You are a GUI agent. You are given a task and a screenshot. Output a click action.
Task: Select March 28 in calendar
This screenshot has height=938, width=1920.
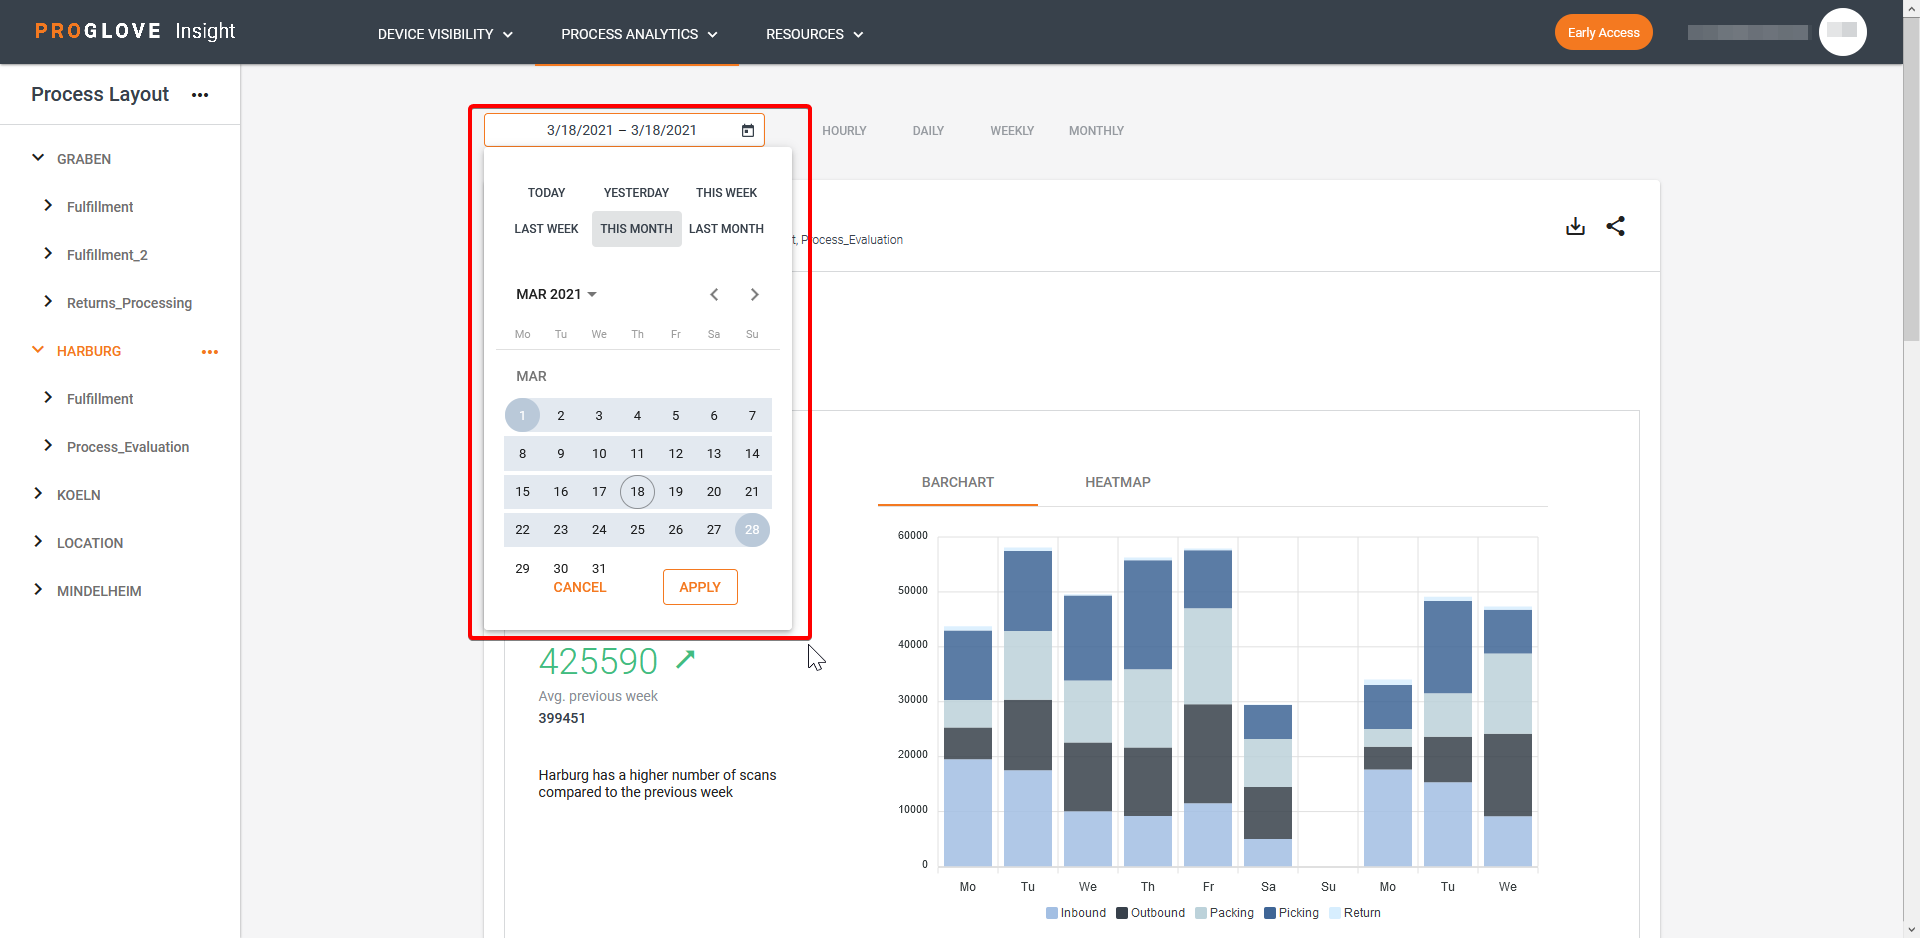click(x=752, y=530)
